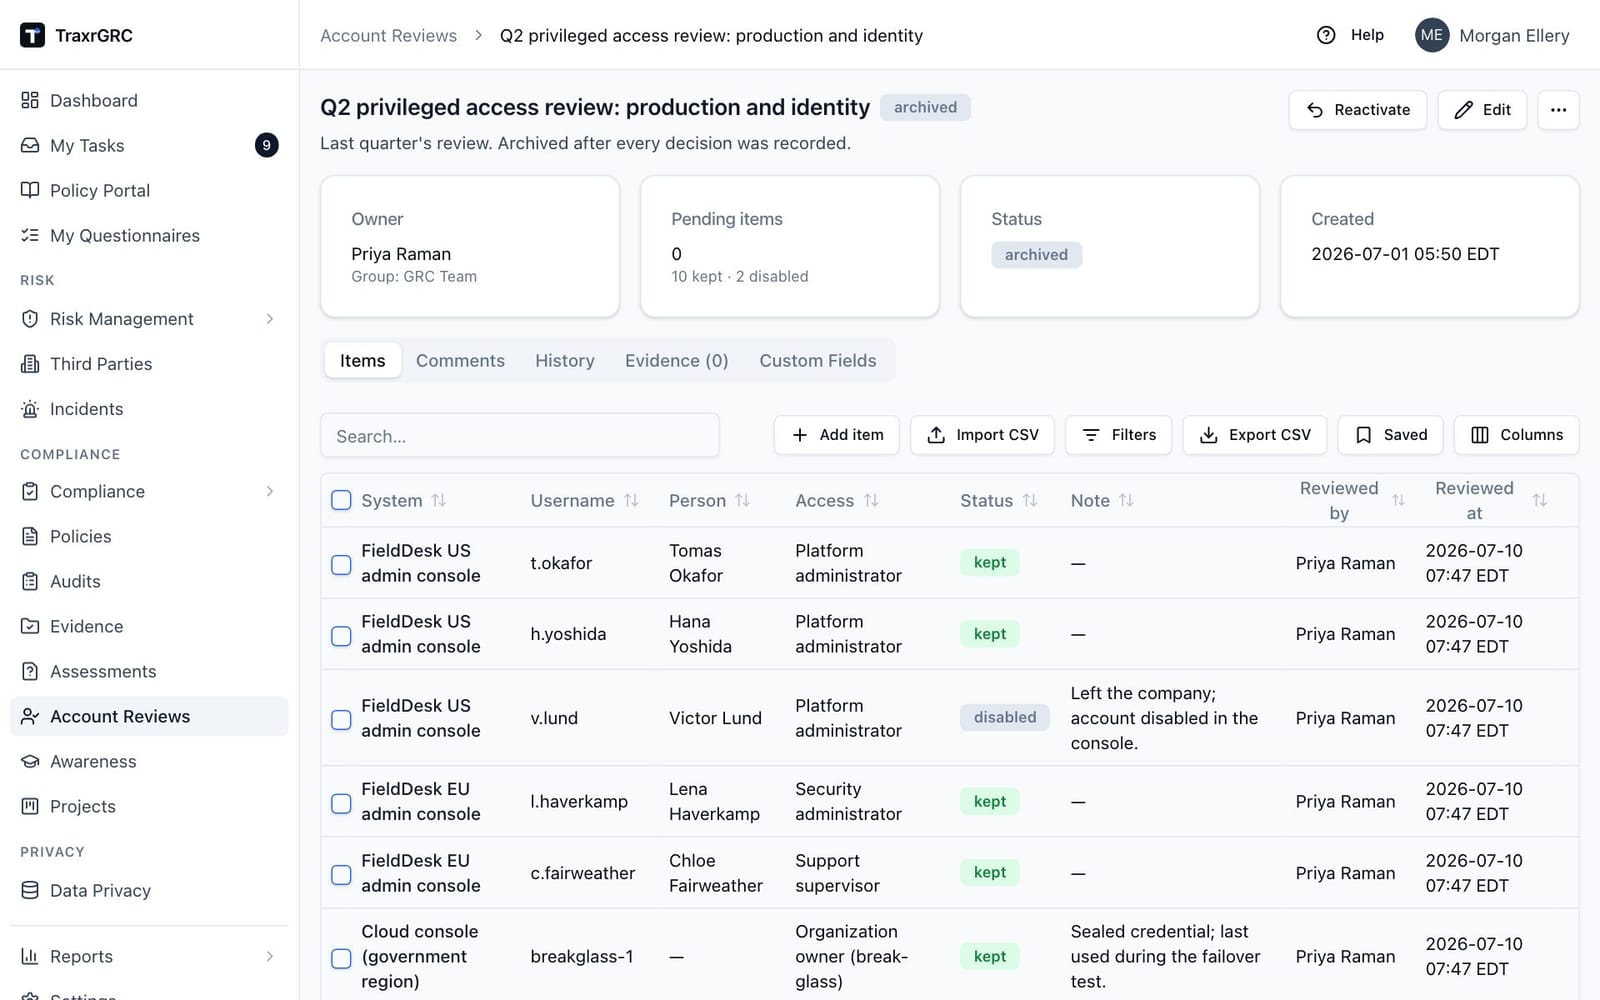Expand the Compliance sidebar chevron
This screenshot has width=1600, height=1000.
point(270,491)
